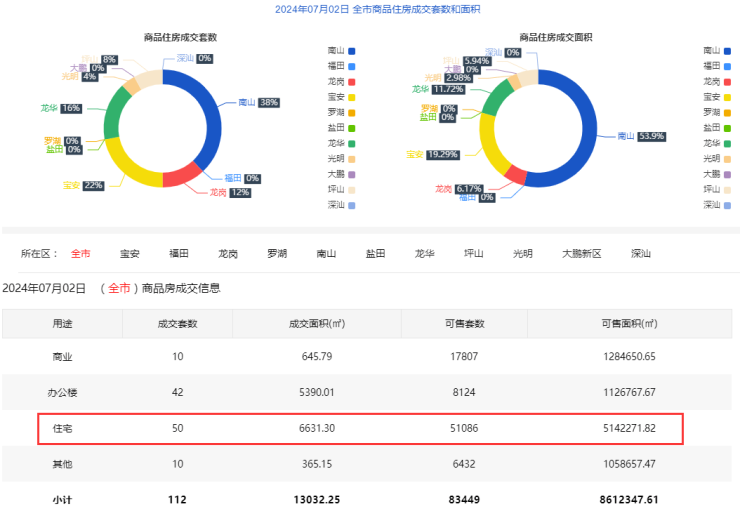Select the 全市 district filter tab
This screenshot has height=516, width=740.
click(80, 254)
